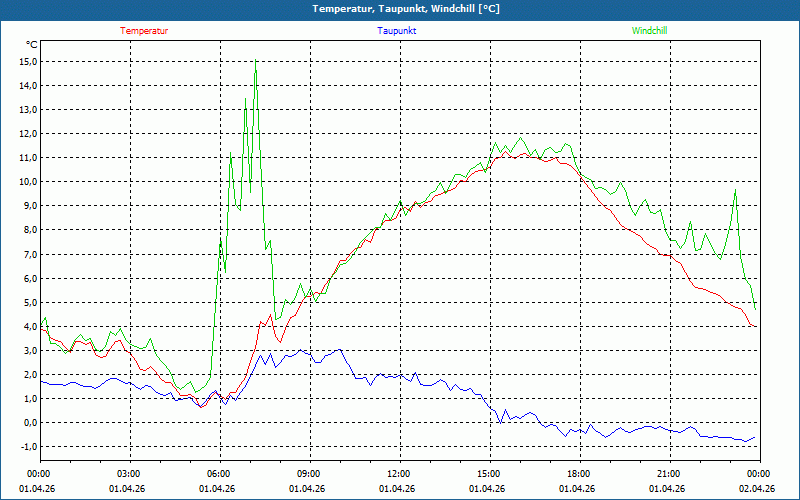The width and height of the screenshot is (800, 500).
Task: Select the green Windchill legend label
Action: (x=650, y=31)
